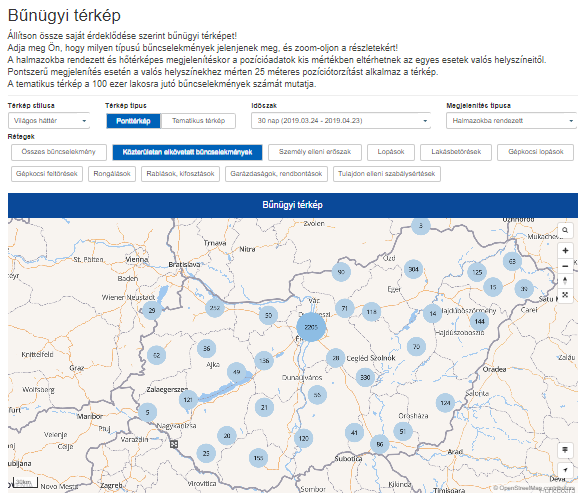Open Megjelenítés típusa dropdown (Halmazokba rendezett)
The image size is (587, 502).
[511, 121]
